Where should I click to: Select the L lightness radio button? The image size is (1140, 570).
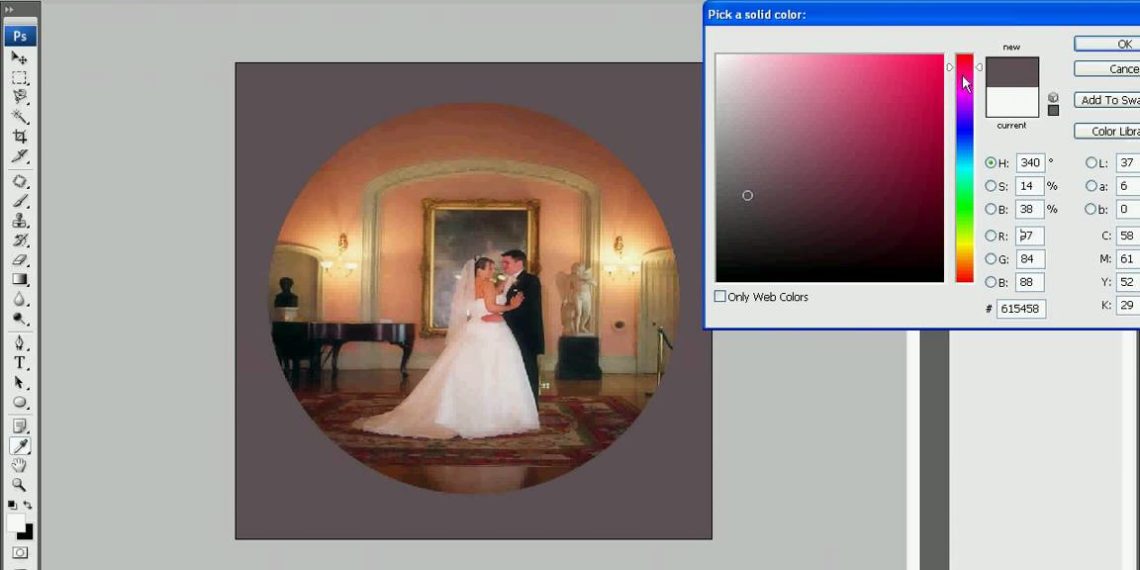tap(1091, 163)
